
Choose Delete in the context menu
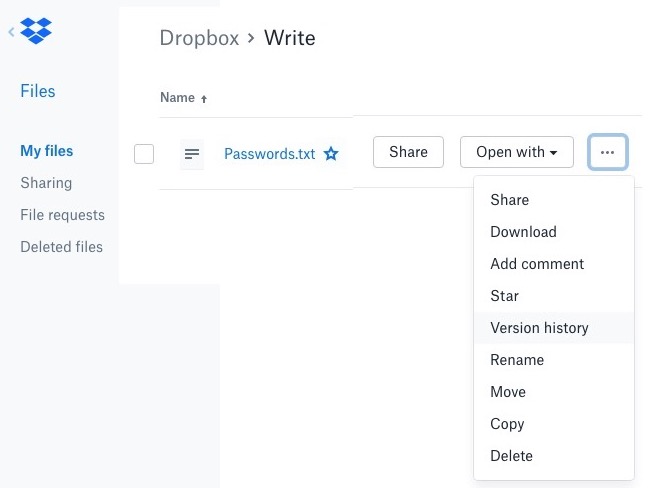(554, 456)
